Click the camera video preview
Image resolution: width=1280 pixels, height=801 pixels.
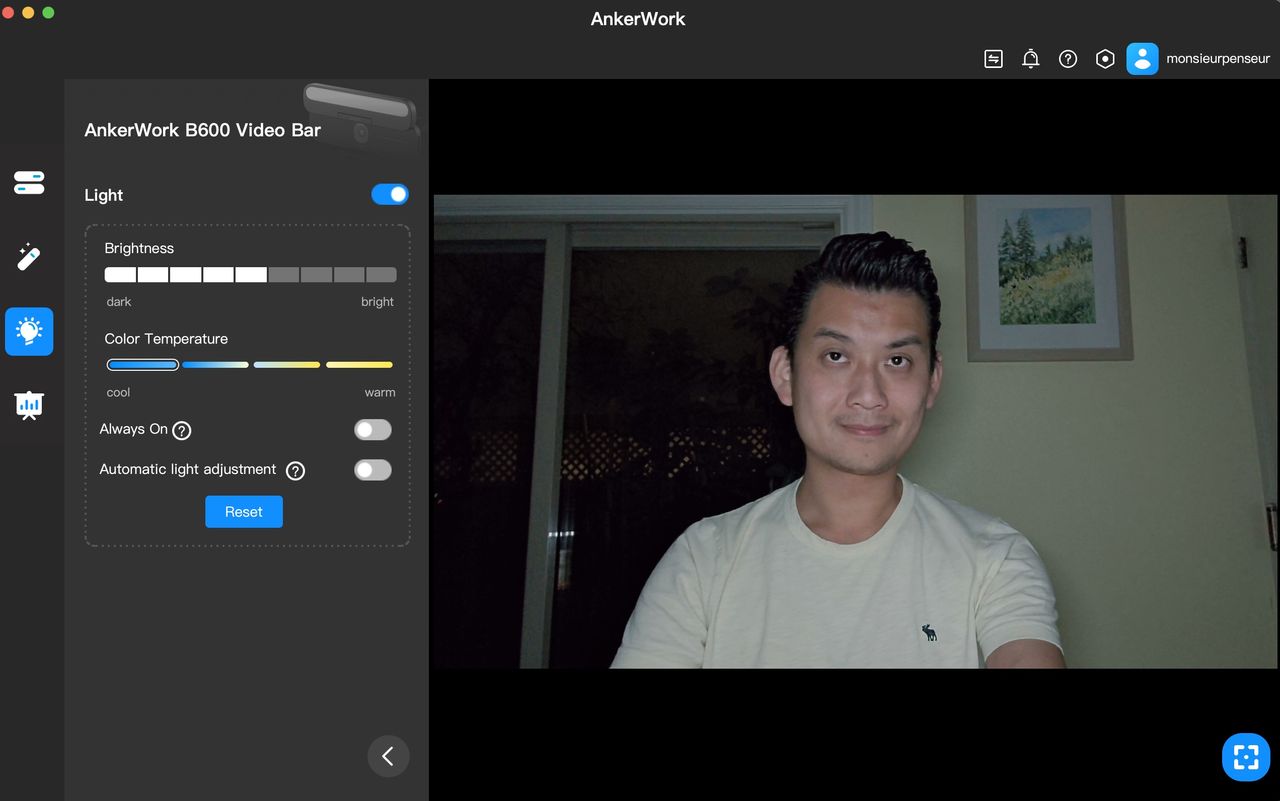click(855, 431)
